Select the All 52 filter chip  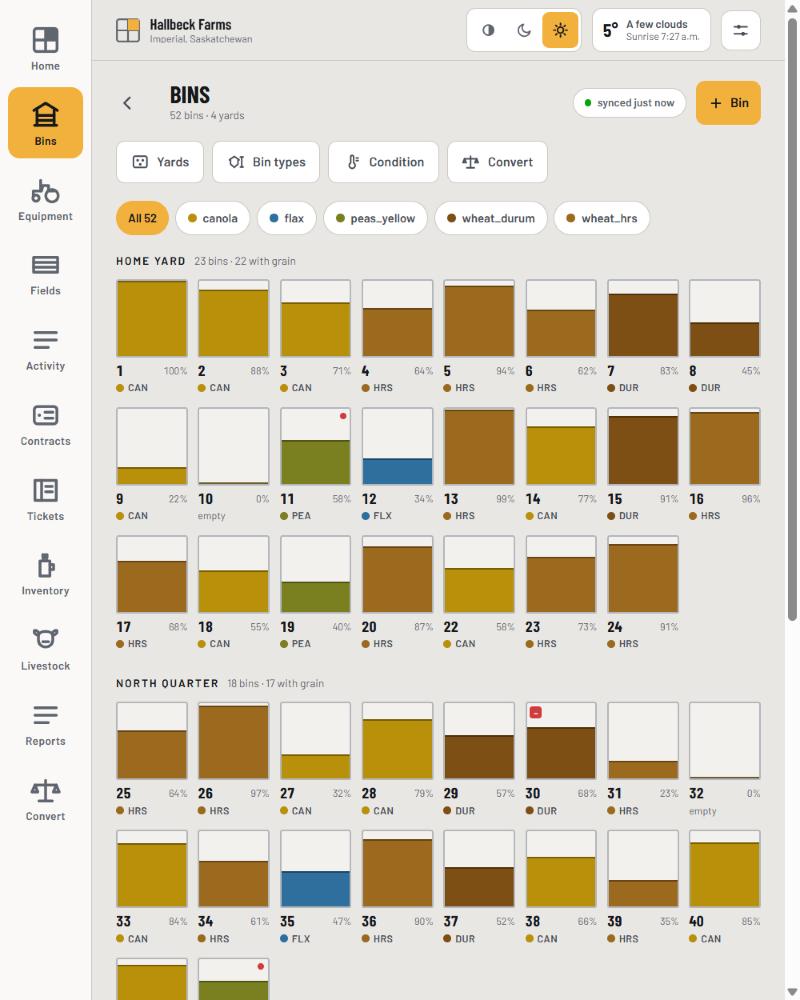click(x=142, y=218)
